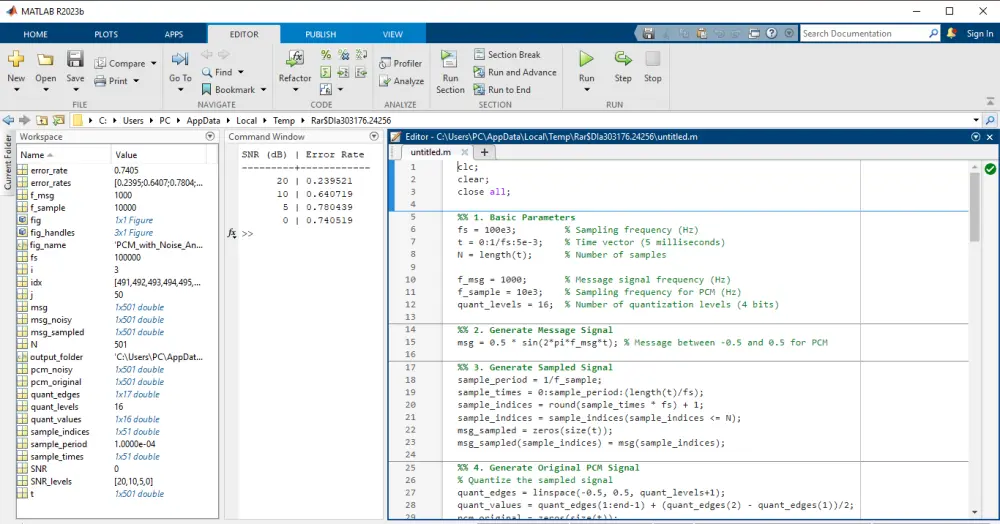Select the untitled.m editor tab
This screenshot has width=1000, height=524.
click(430, 152)
